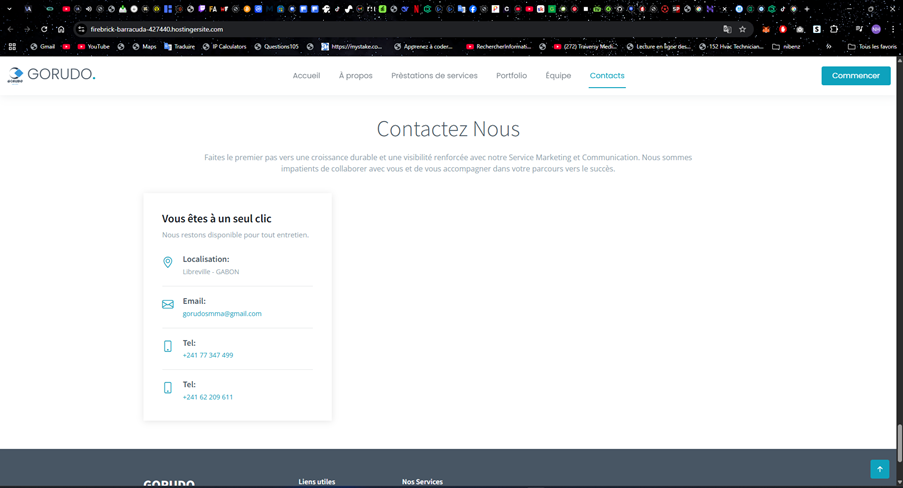Open the Apprenez à coder bookmark

pos(423,47)
